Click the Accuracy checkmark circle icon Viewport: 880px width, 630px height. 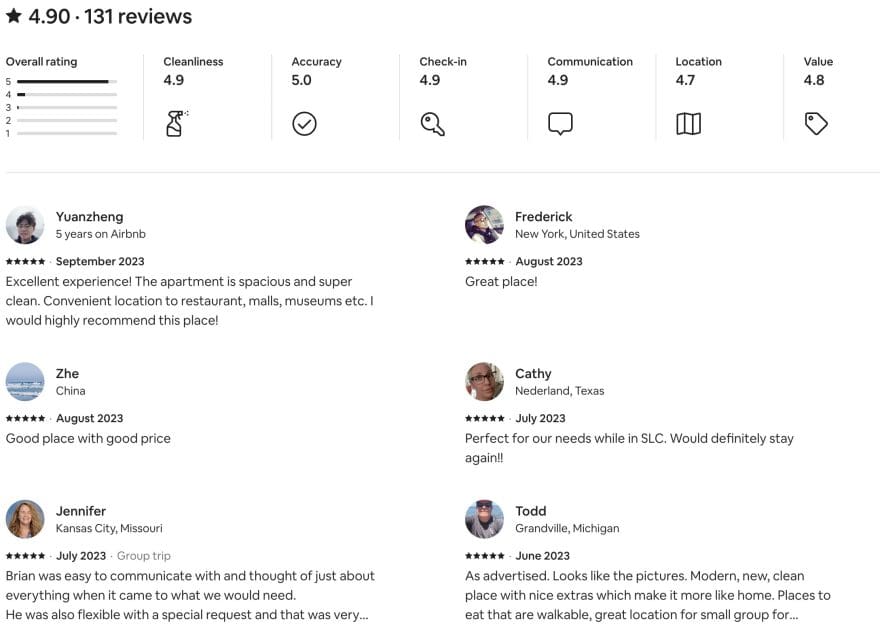click(304, 124)
